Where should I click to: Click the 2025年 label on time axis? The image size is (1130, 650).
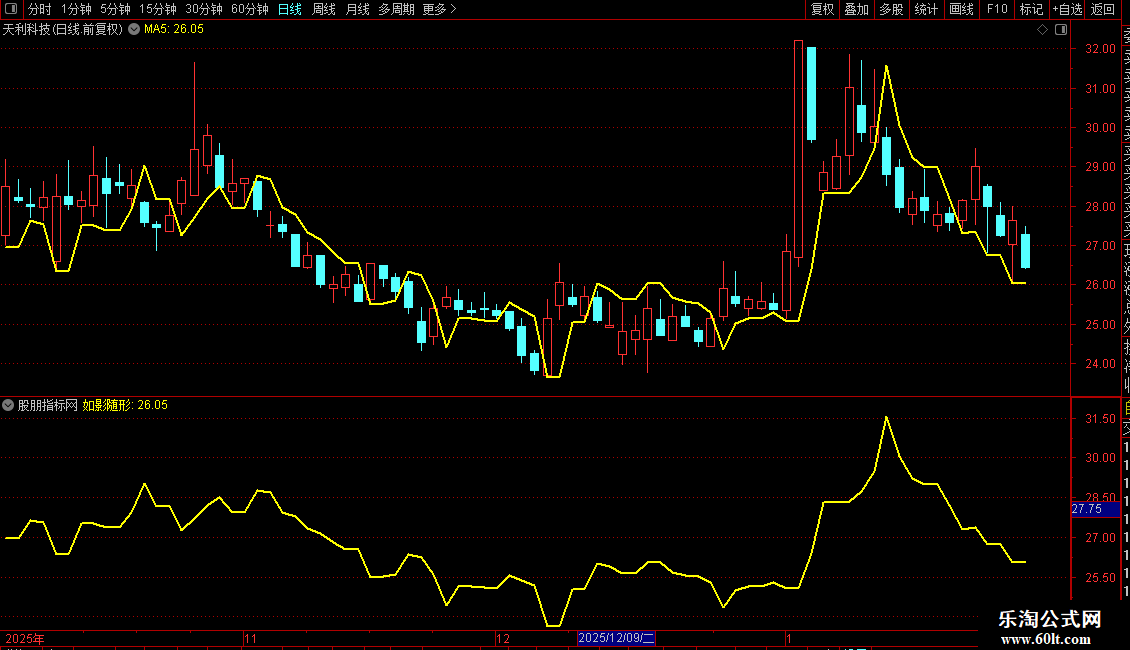[25, 638]
